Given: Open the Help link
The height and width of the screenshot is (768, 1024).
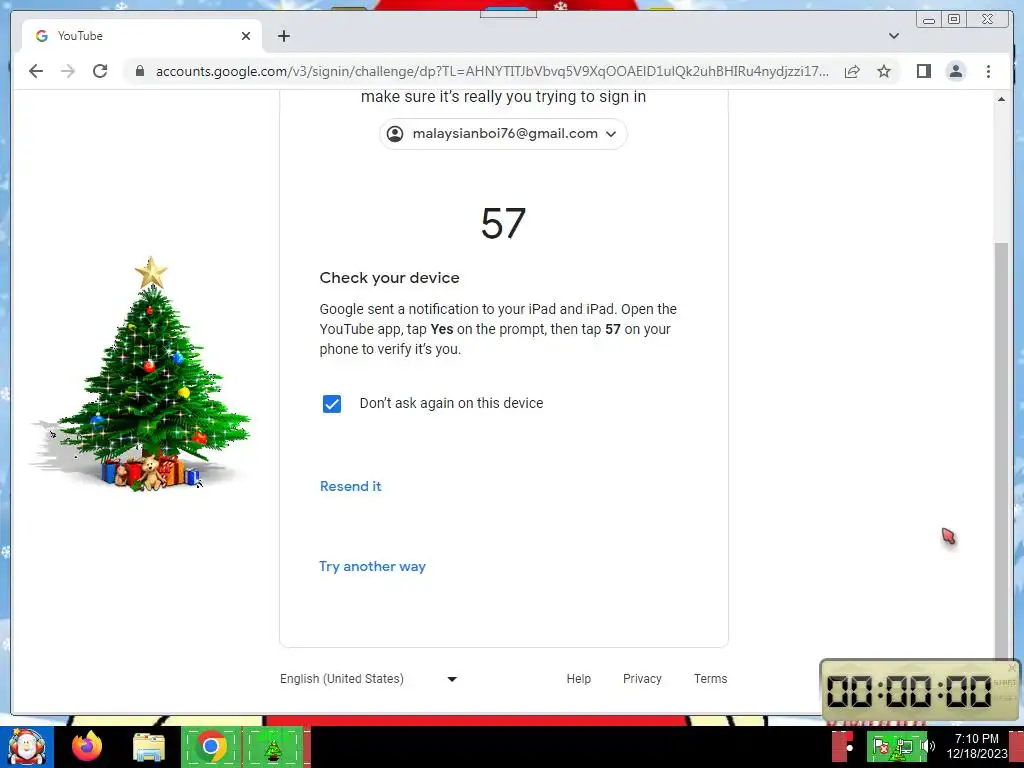Looking at the screenshot, I should click(579, 679).
